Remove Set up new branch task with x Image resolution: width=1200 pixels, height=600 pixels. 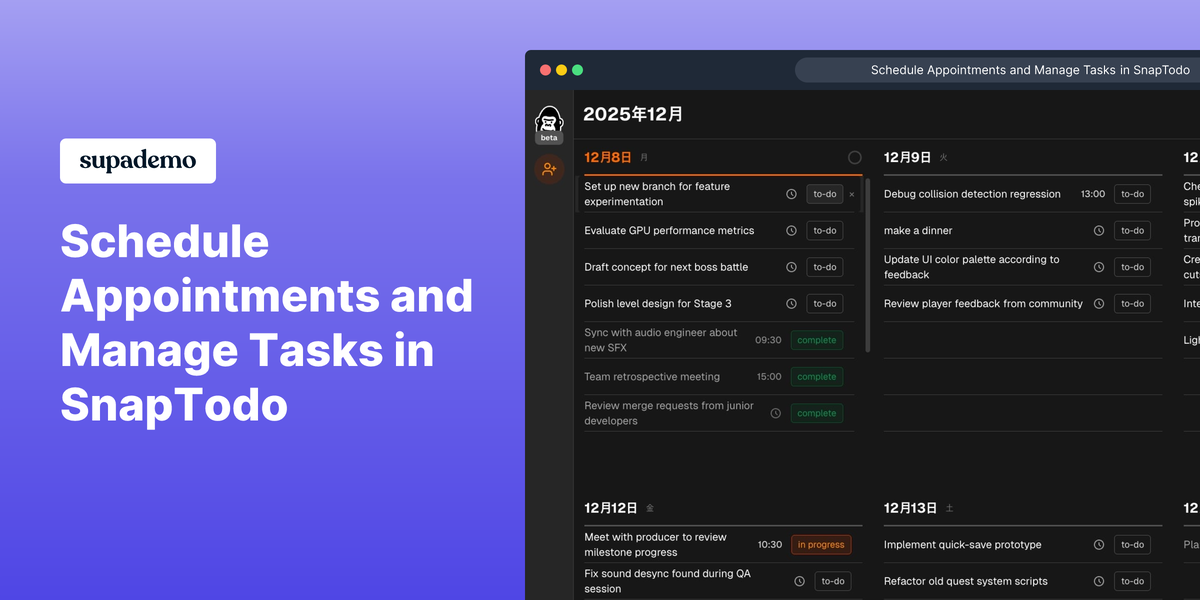(852, 194)
